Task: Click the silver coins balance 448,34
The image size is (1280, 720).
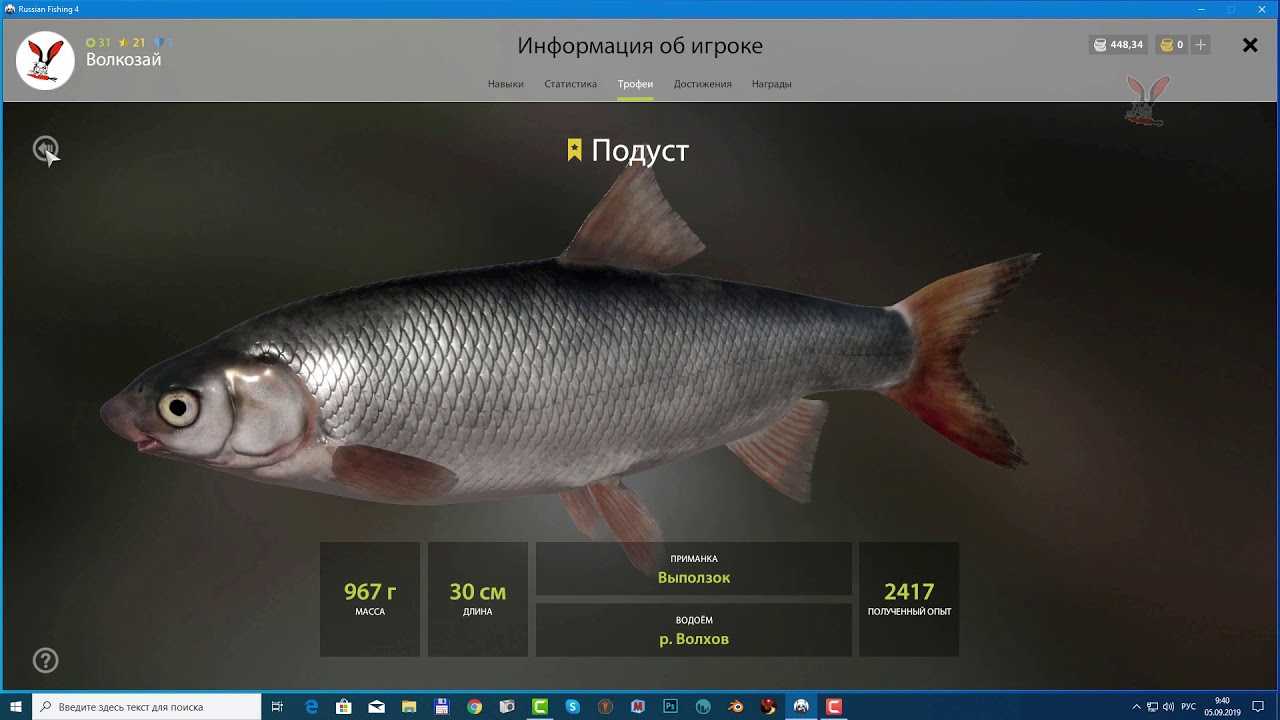Action: 1118,45
